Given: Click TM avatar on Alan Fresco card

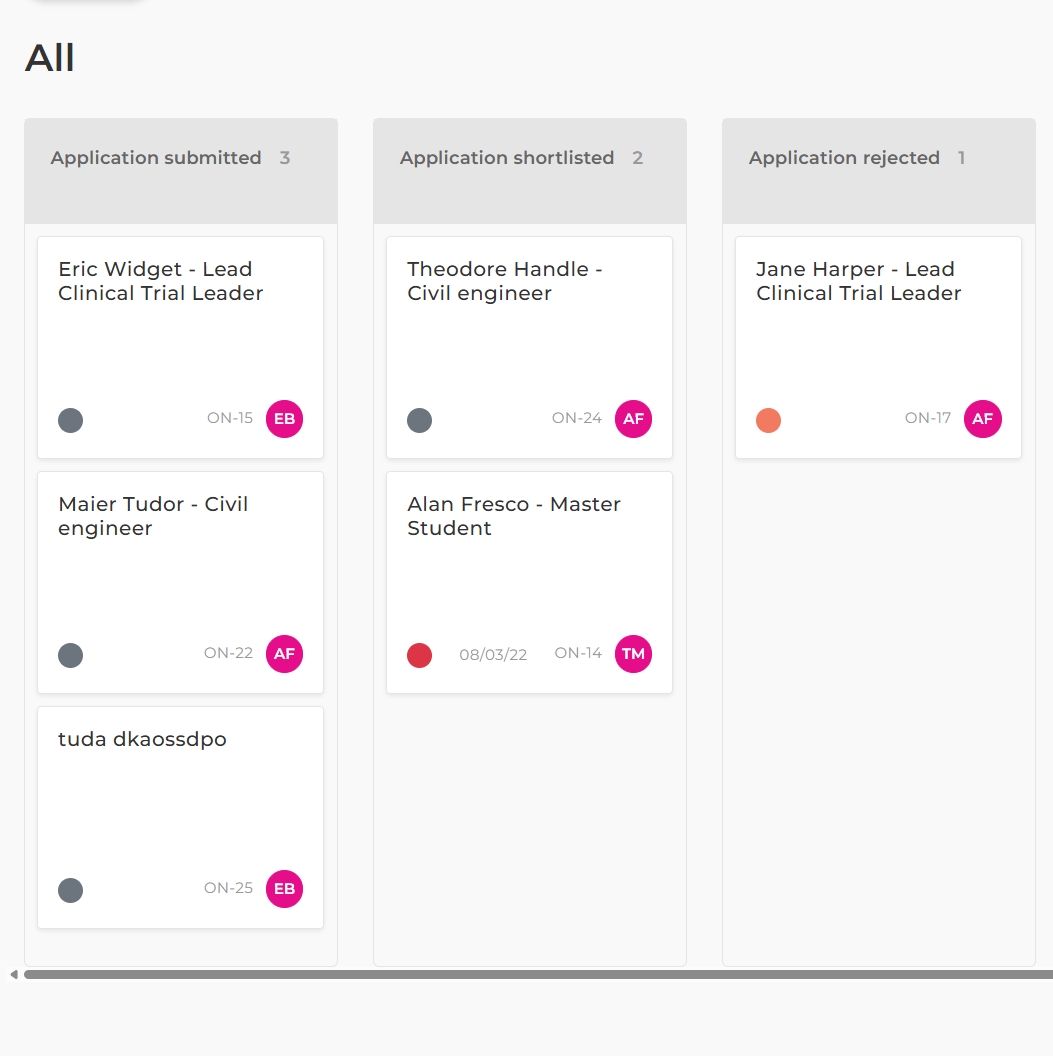Looking at the screenshot, I should pos(633,654).
